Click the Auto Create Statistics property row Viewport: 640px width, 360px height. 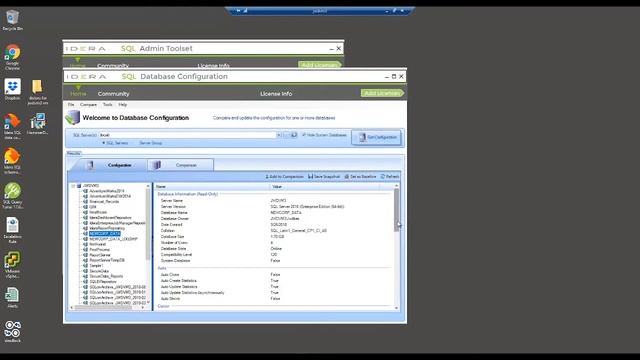[x=273, y=281]
